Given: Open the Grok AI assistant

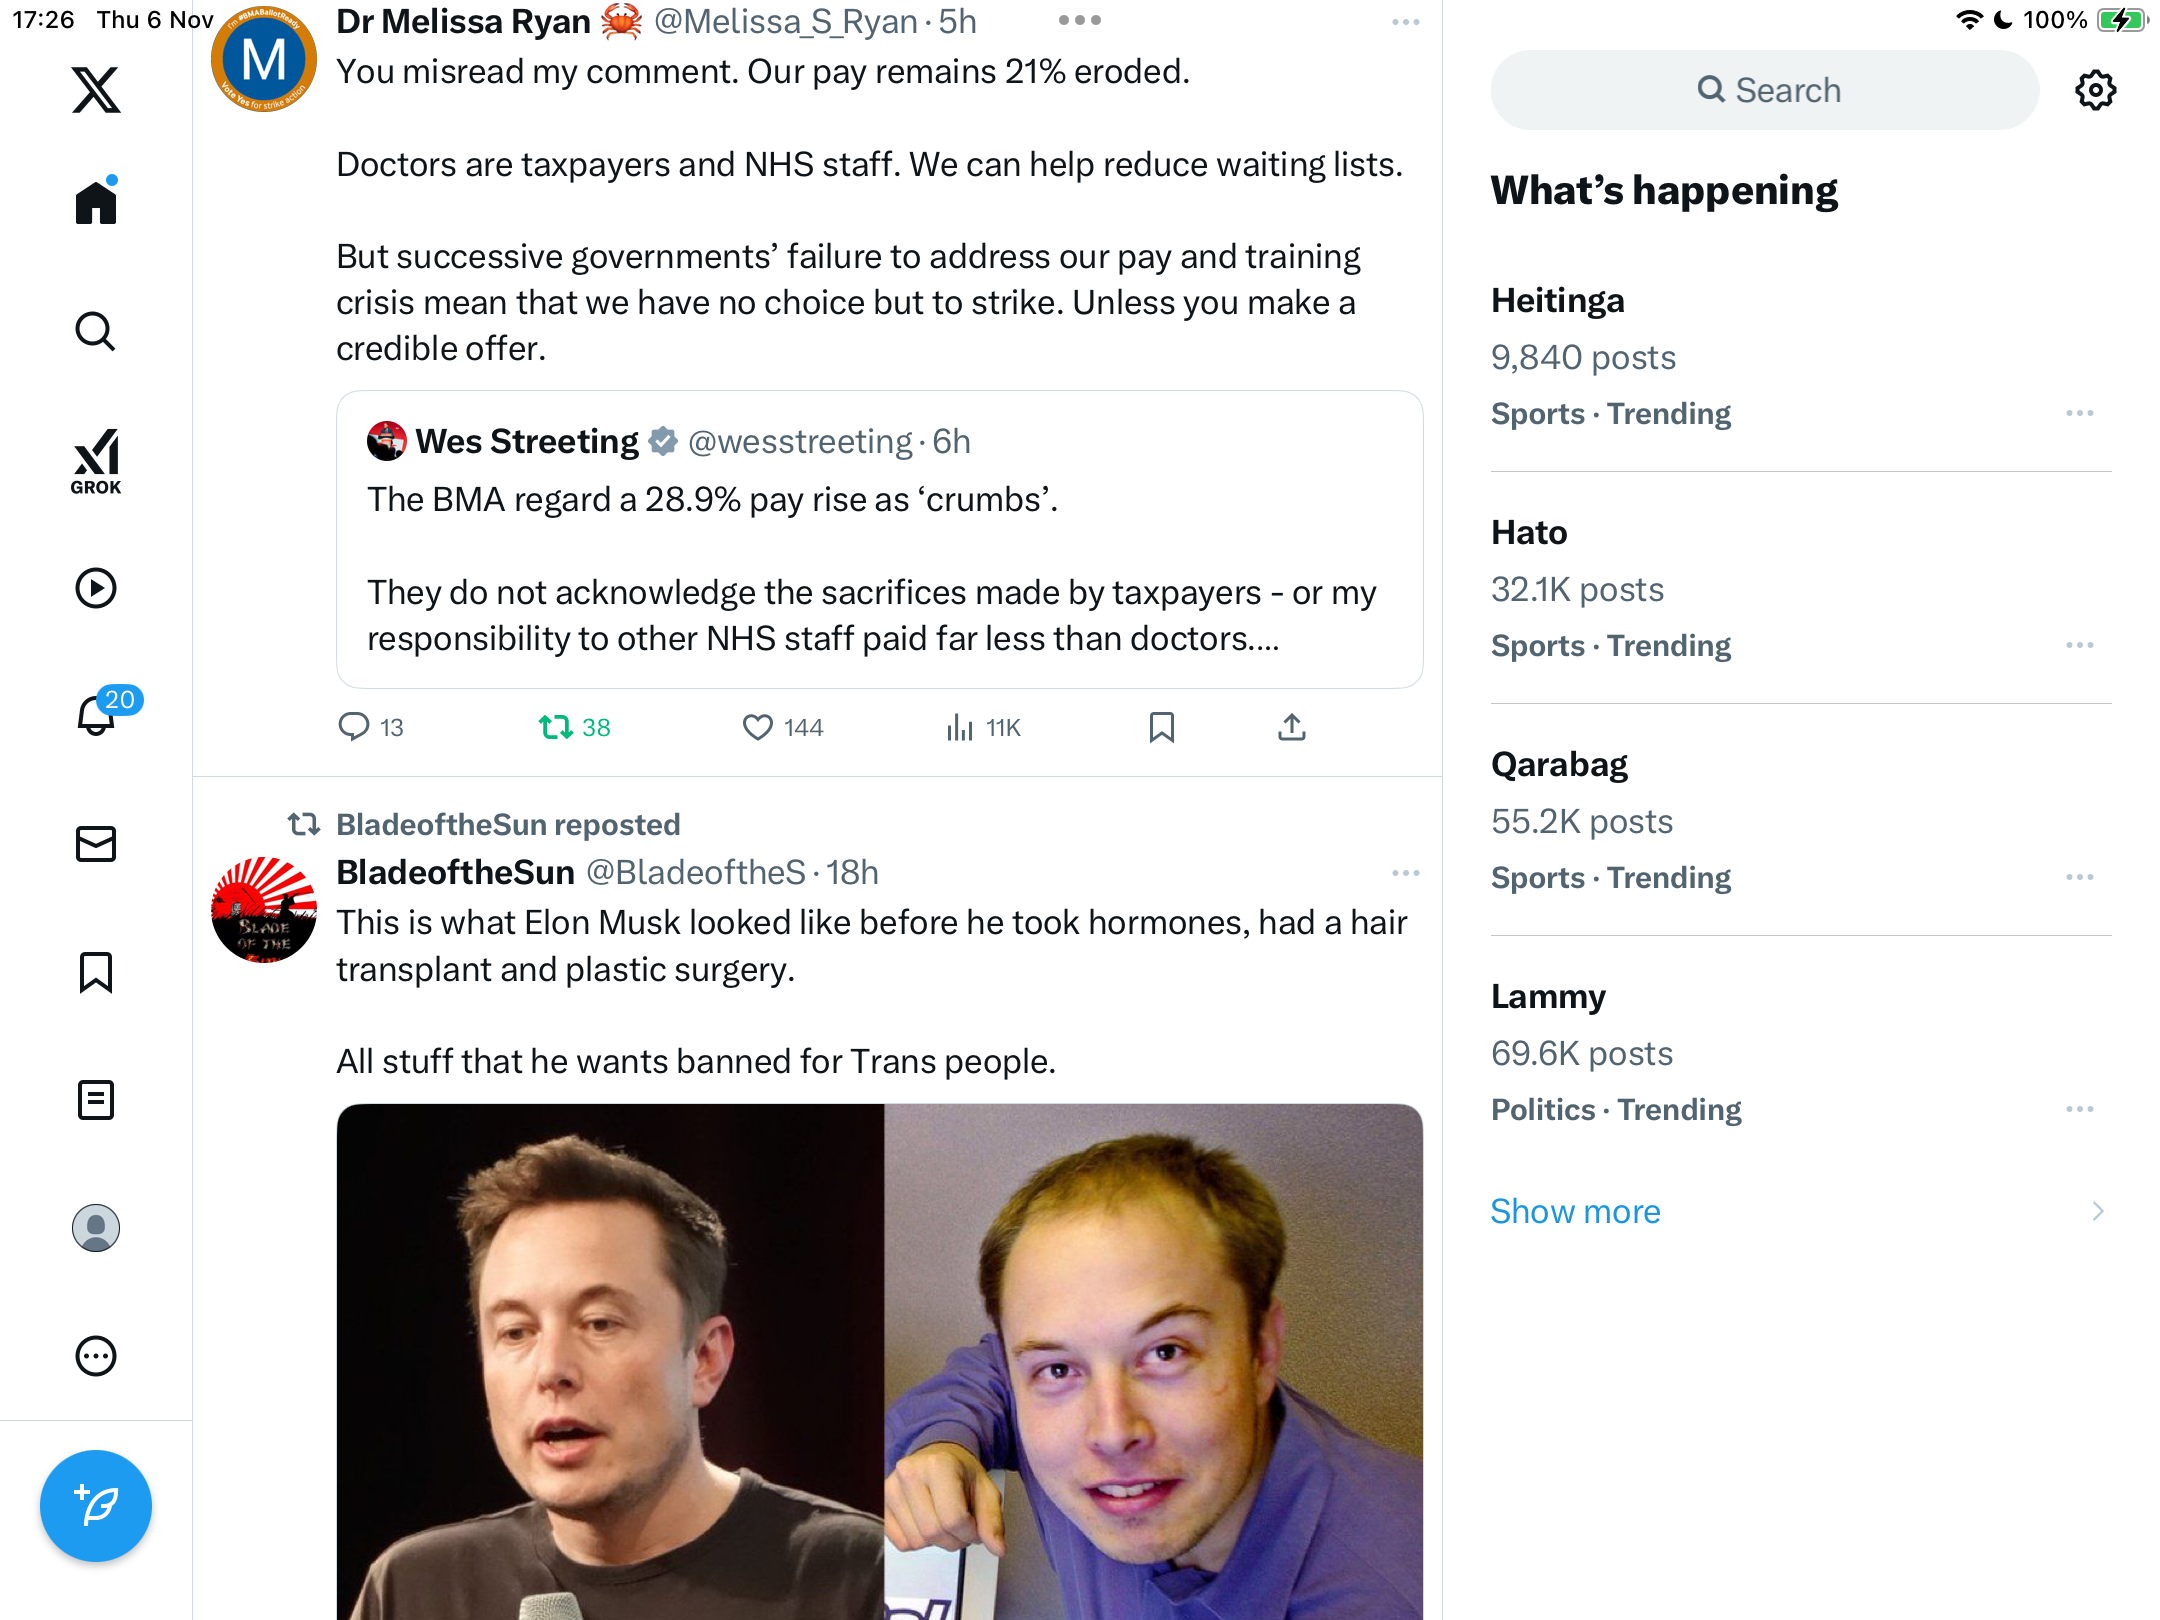Looking at the screenshot, I should pos(96,461).
